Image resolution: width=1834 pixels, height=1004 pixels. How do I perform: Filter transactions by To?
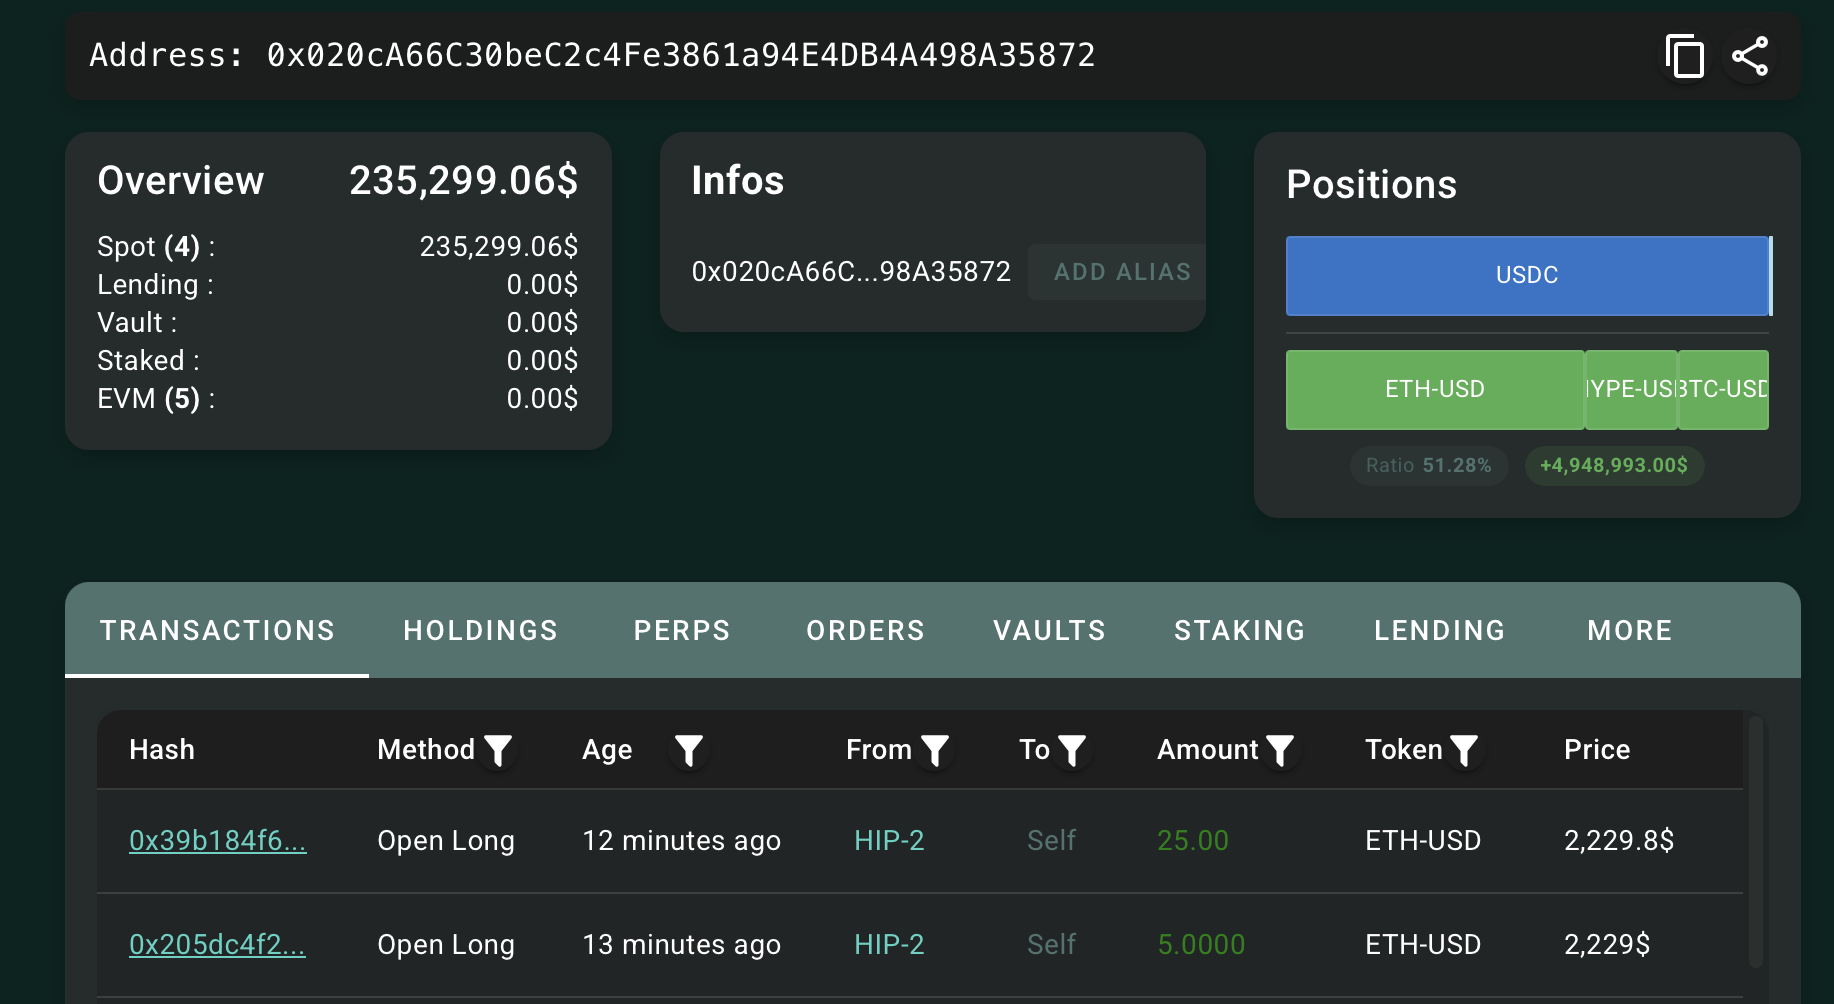click(x=1072, y=750)
